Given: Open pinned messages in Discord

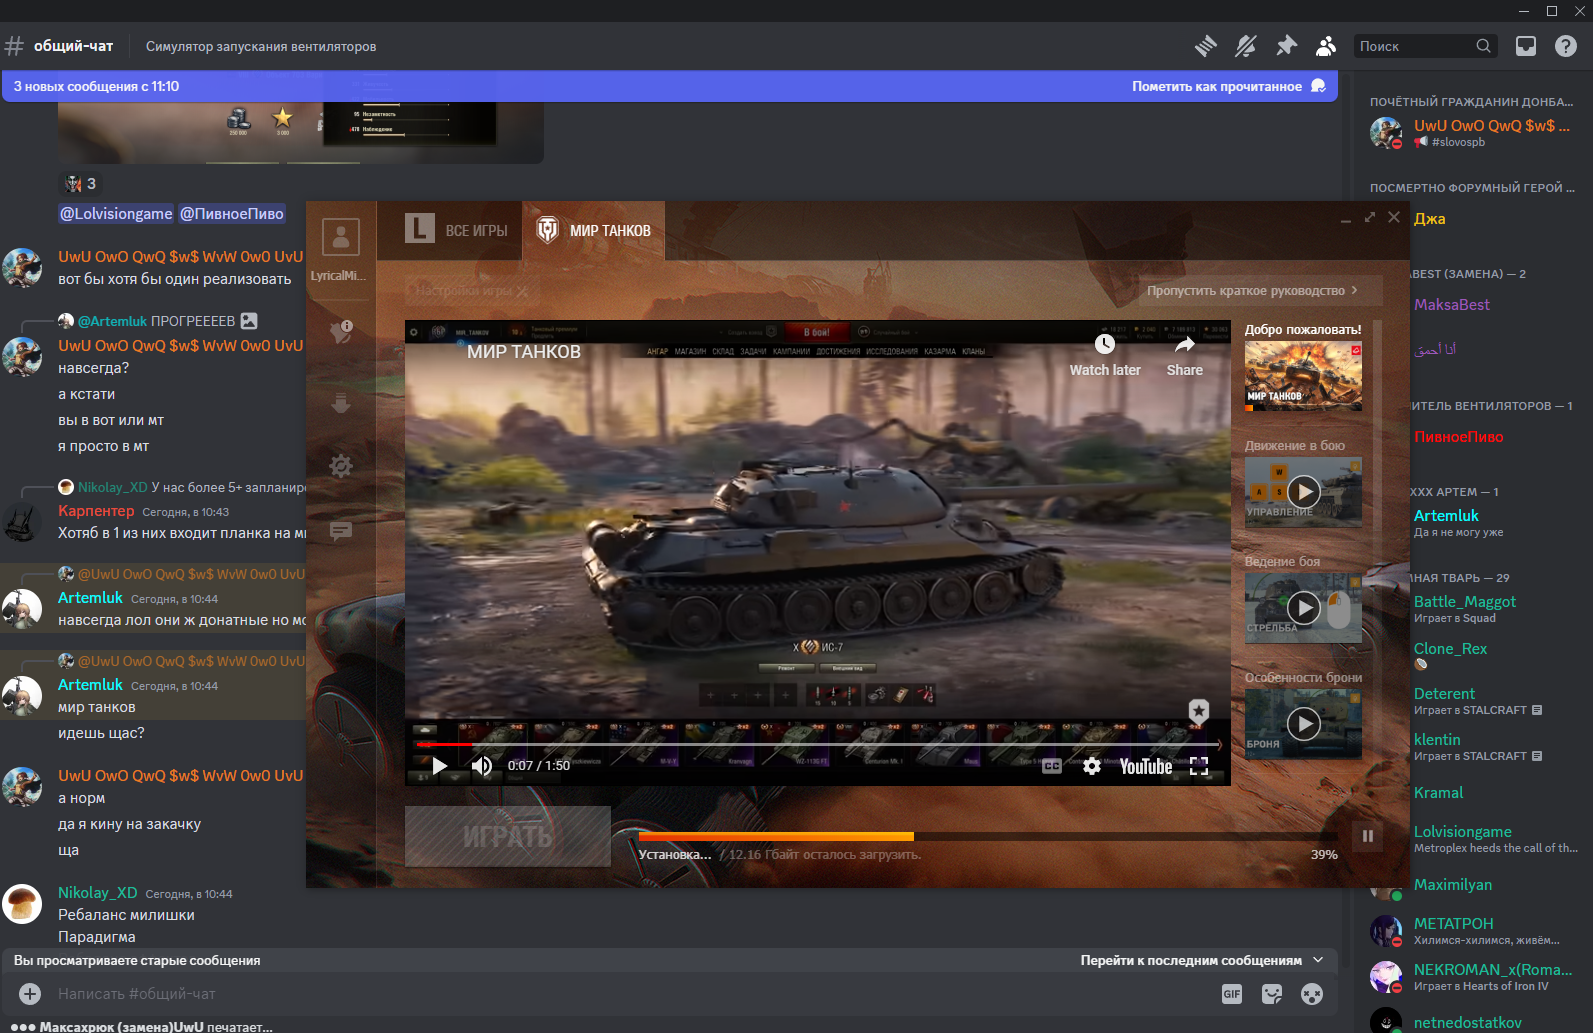Looking at the screenshot, I should coord(1286,46).
